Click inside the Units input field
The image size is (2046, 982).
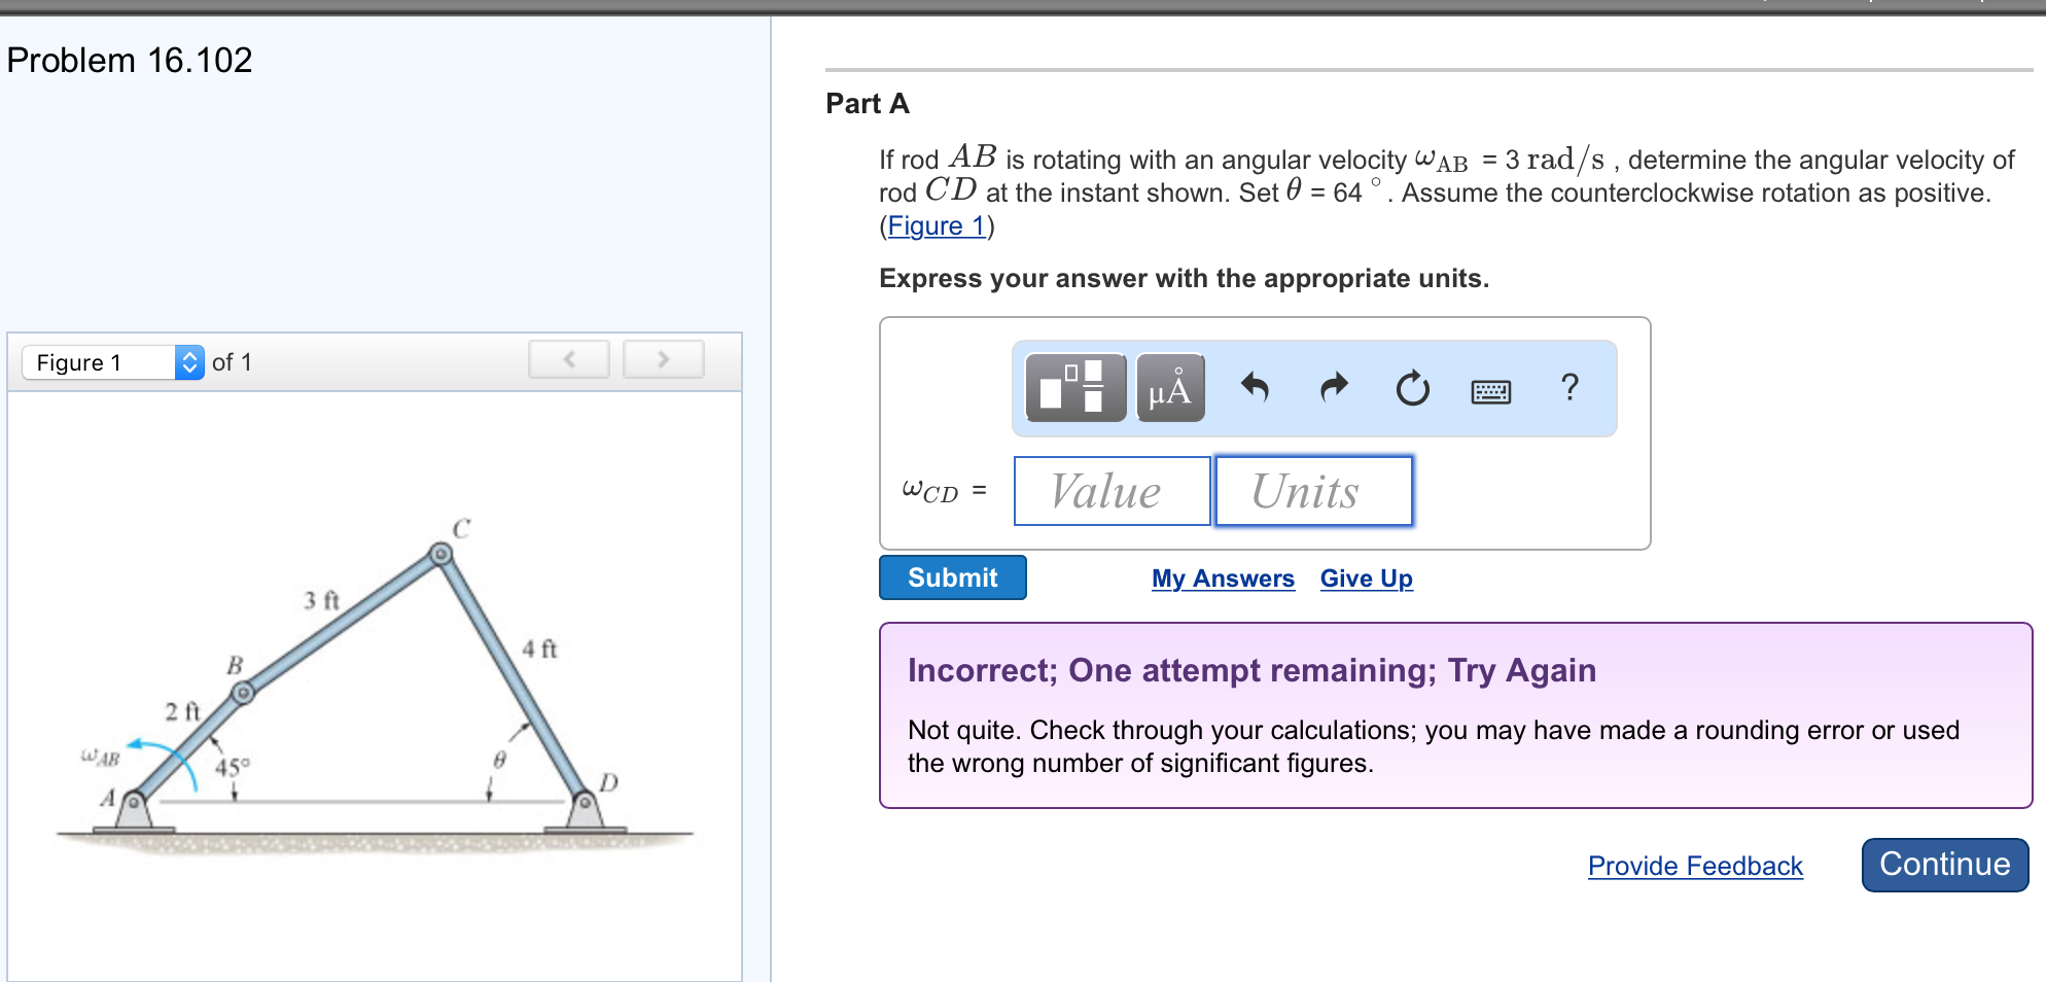coord(1313,490)
